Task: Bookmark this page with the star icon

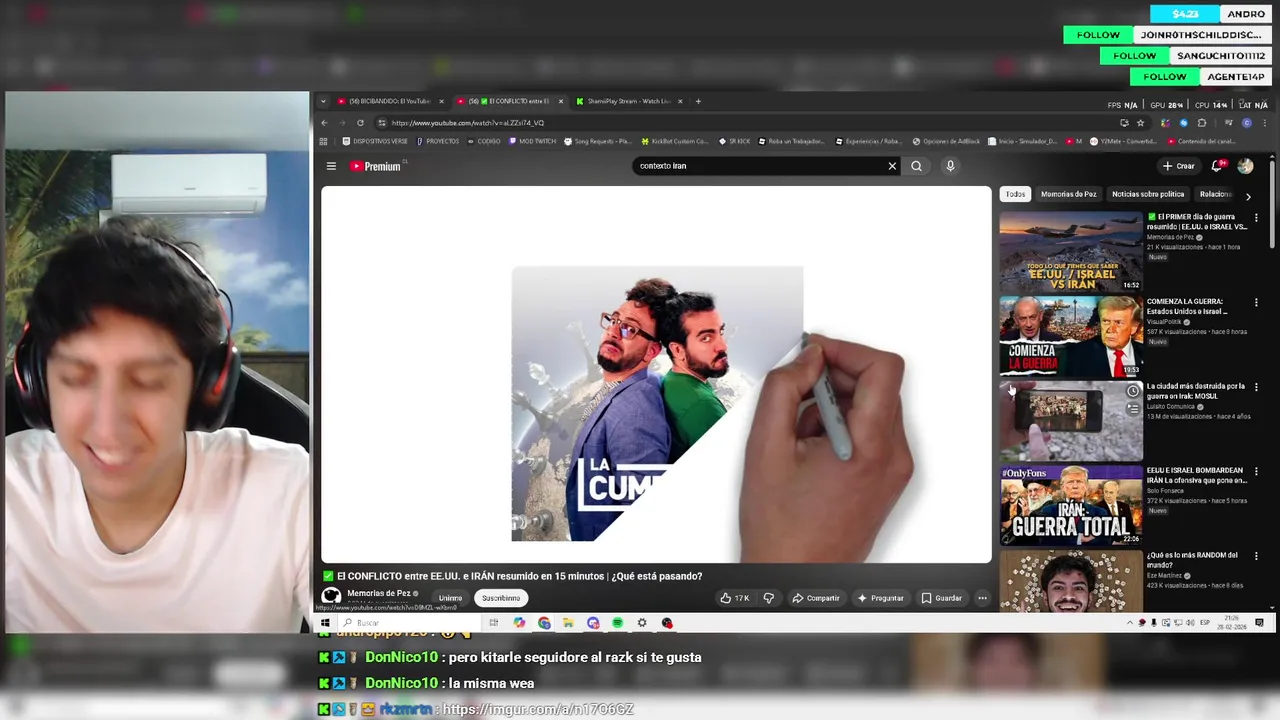Action: 1140,123
